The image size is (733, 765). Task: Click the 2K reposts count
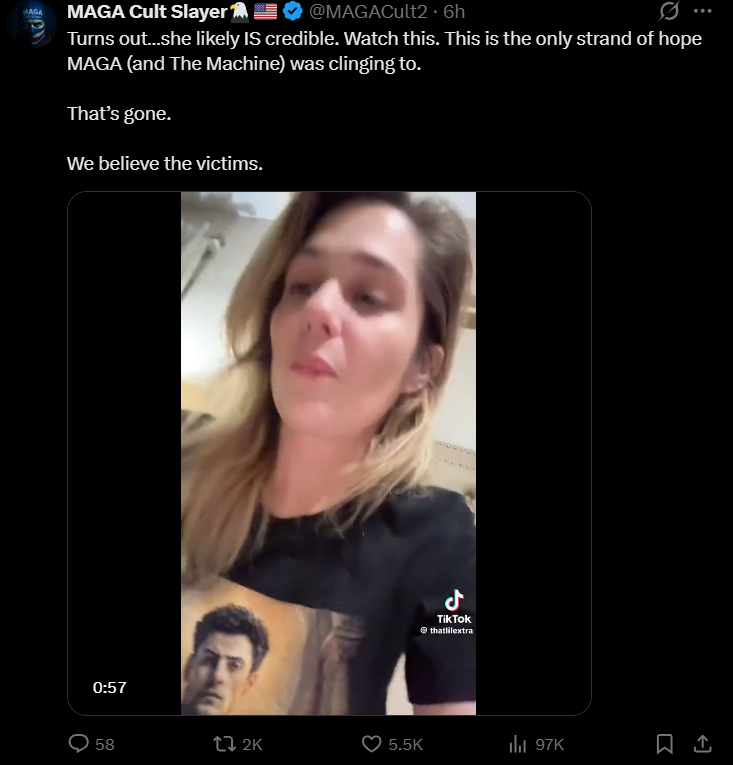point(252,745)
